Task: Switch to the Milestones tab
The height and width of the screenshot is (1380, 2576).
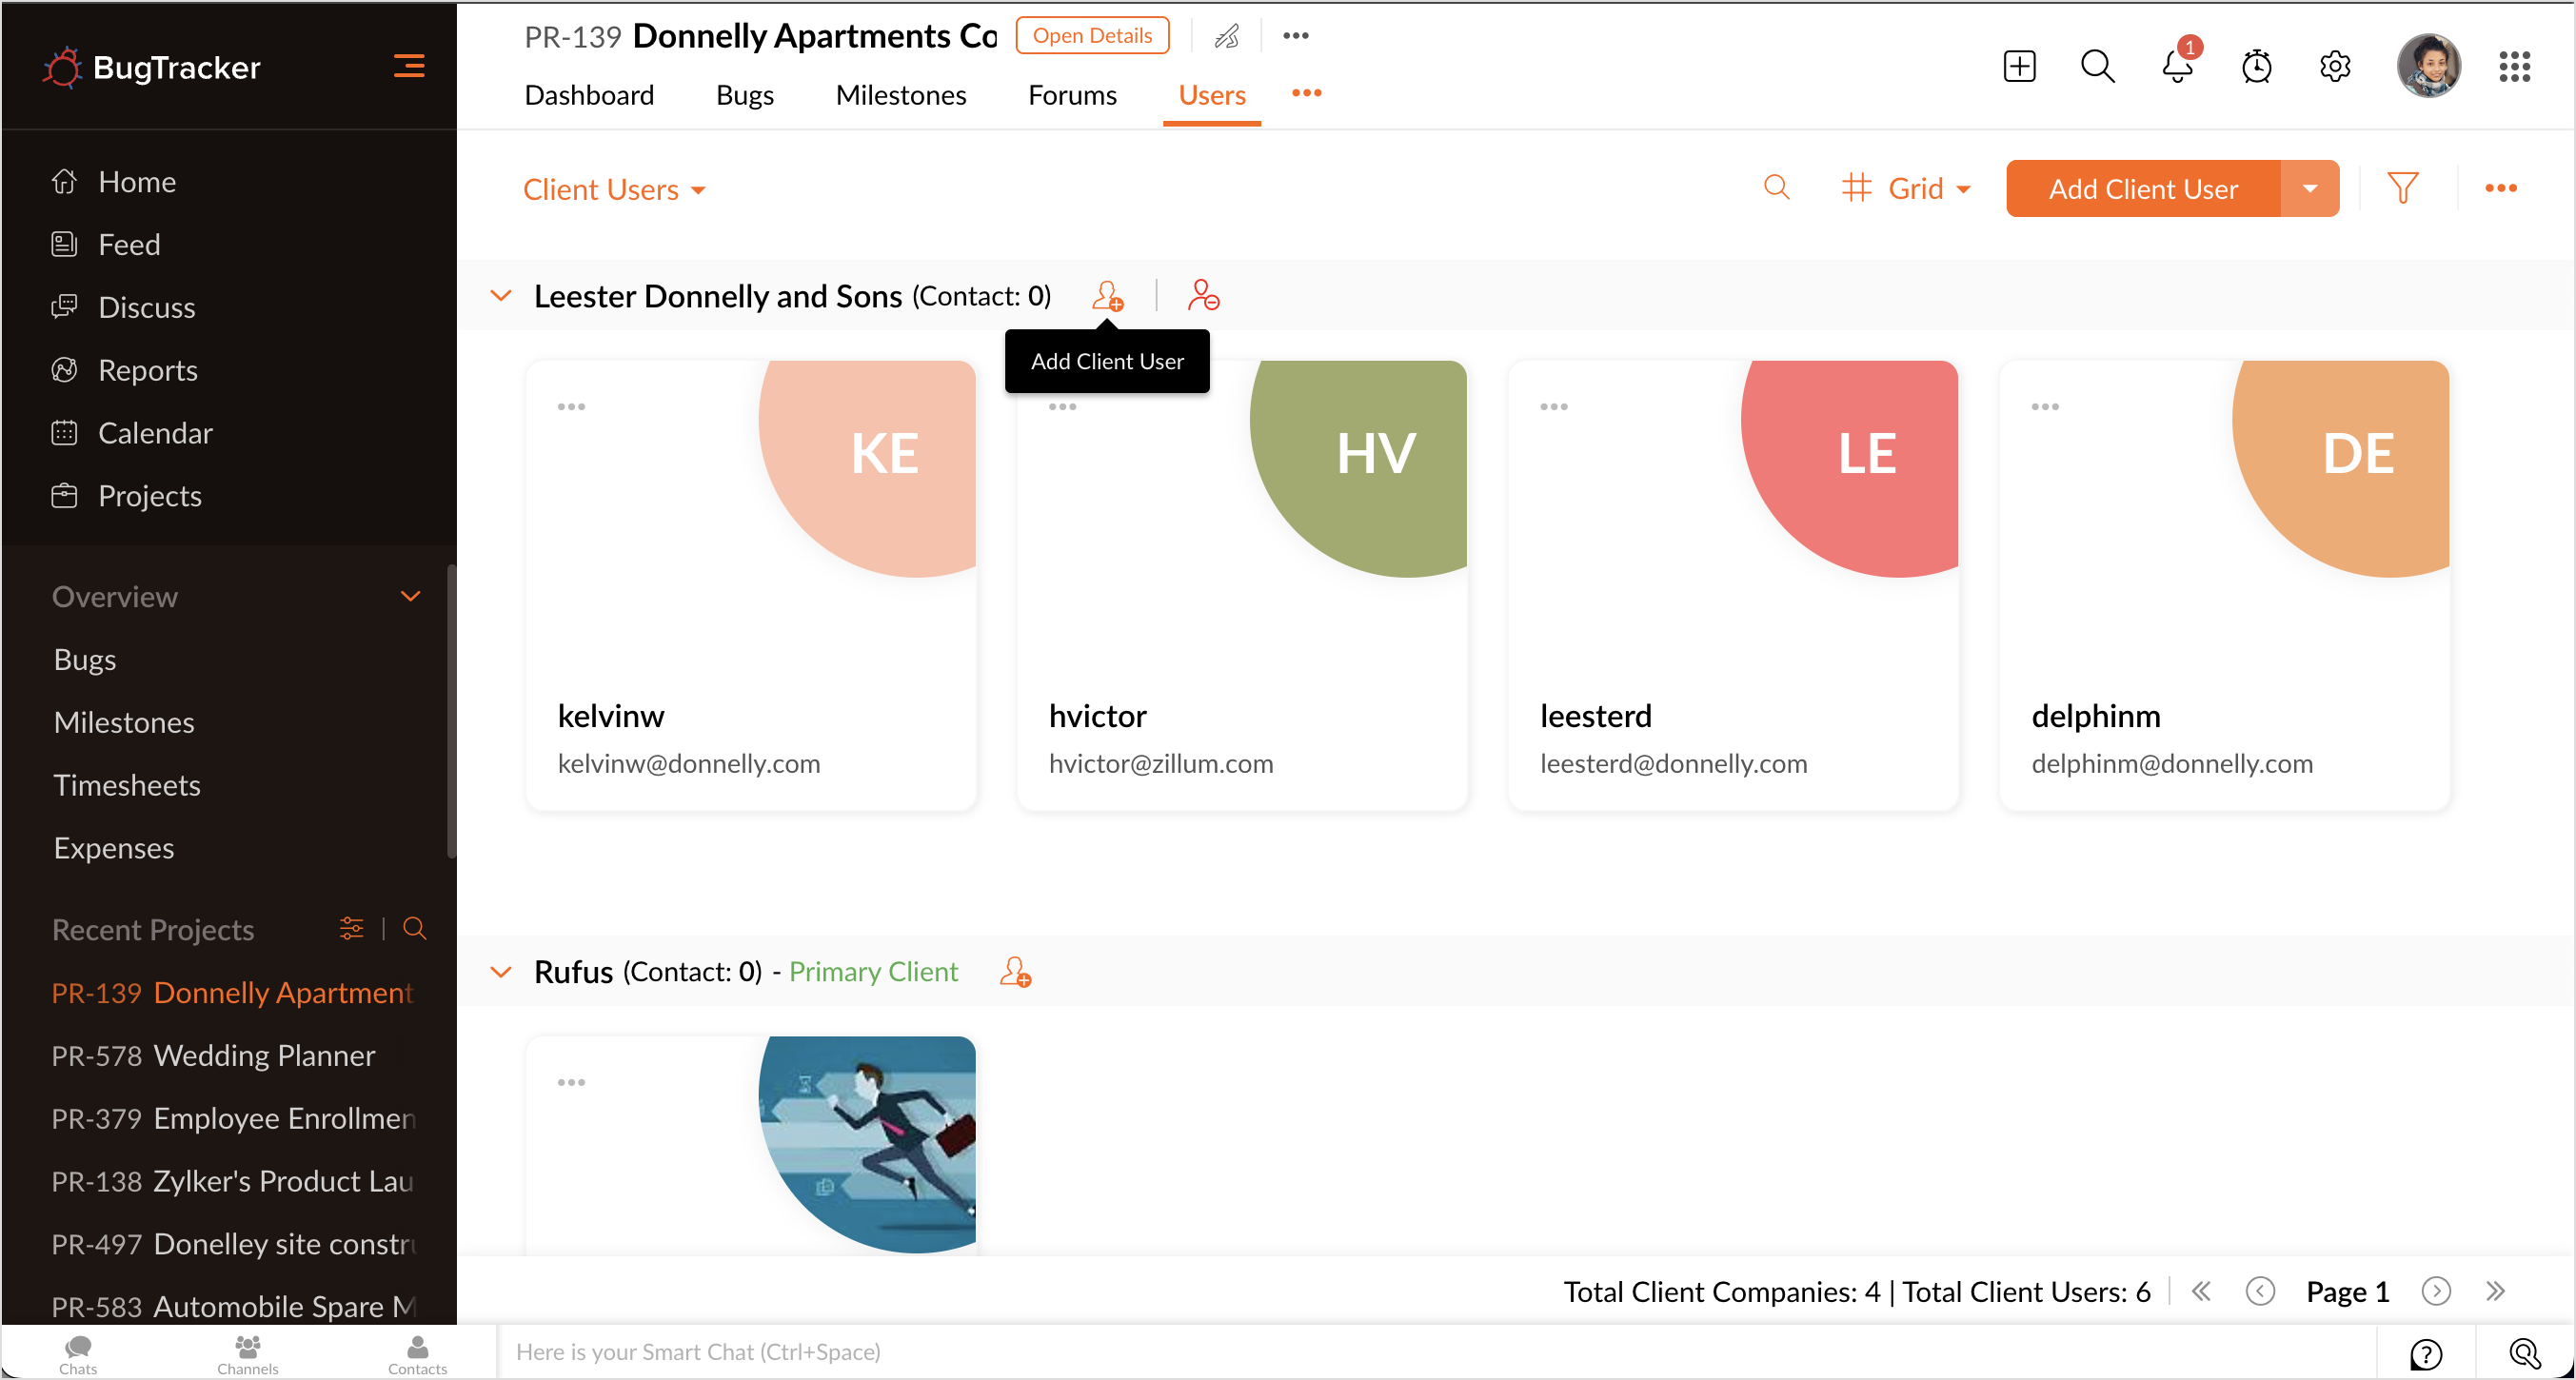Action: point(900,95)
